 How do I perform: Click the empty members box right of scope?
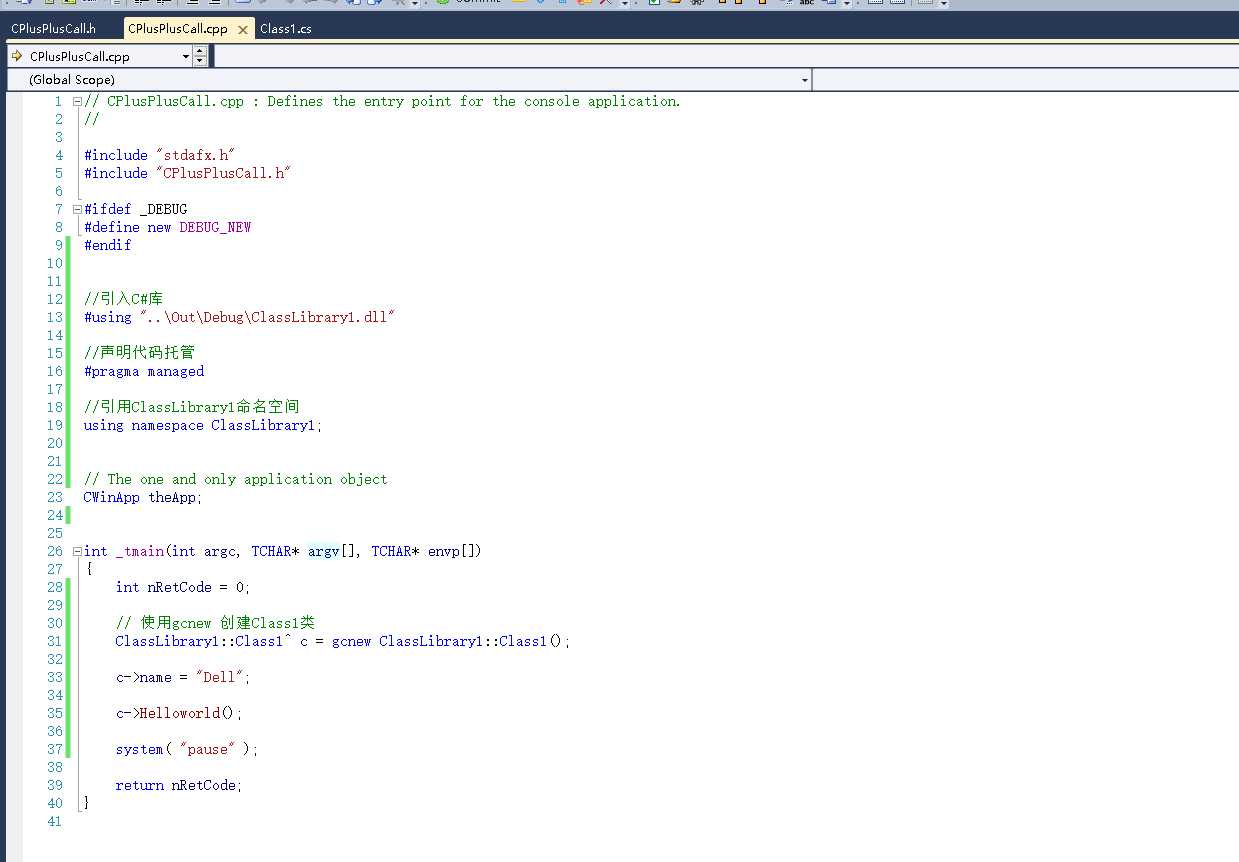click(x=1025, y=79)
